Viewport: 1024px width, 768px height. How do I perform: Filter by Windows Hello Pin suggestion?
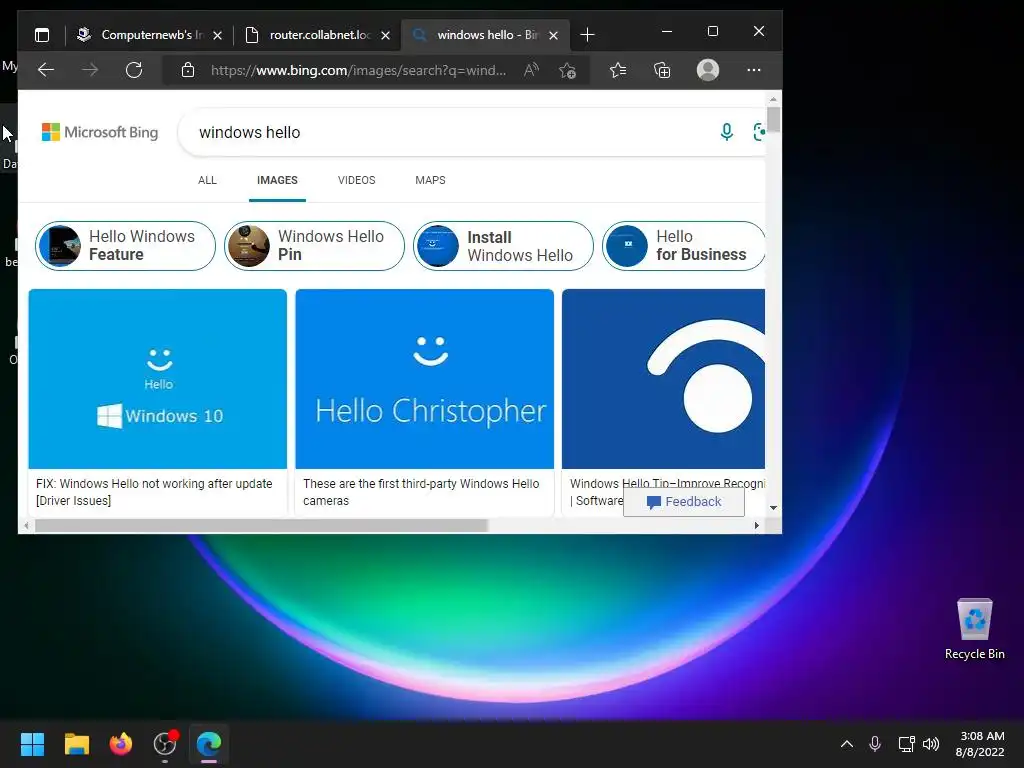[314, 246]
